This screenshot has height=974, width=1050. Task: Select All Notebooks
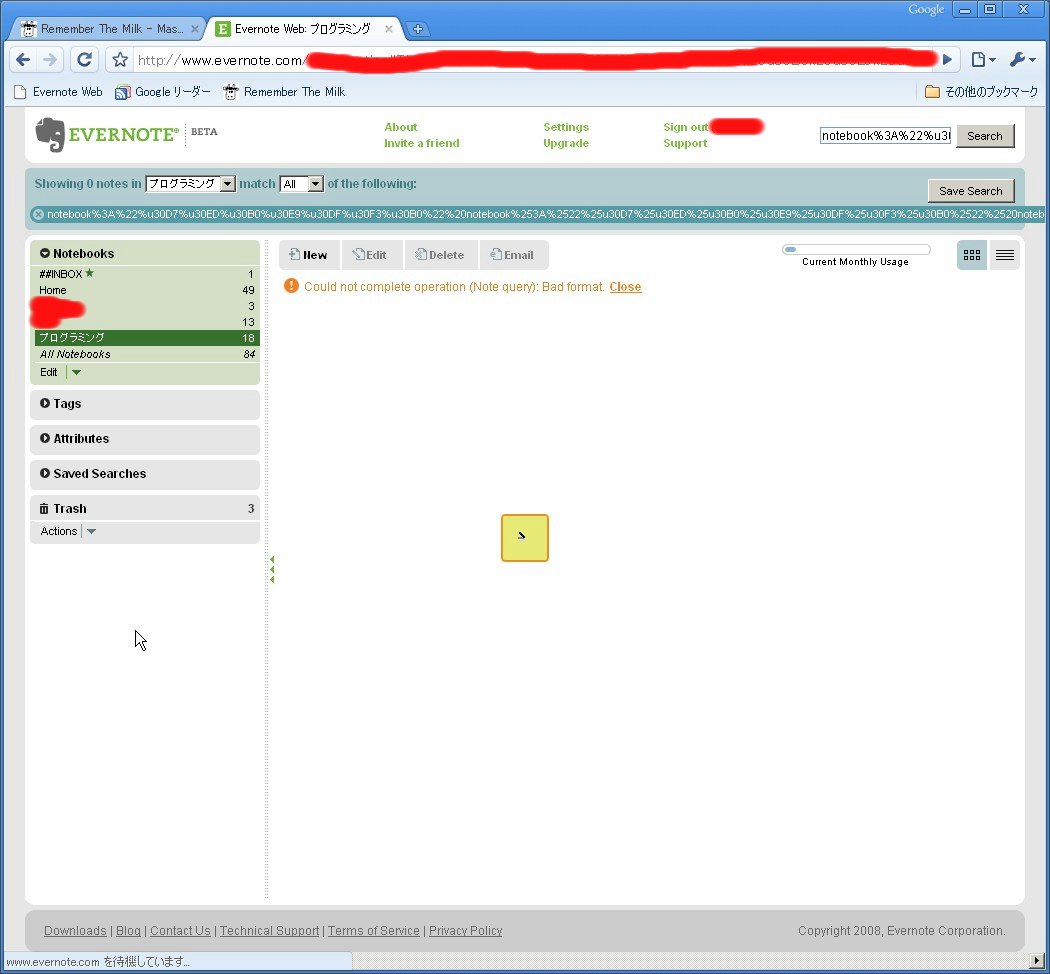[x=147, y=354]
